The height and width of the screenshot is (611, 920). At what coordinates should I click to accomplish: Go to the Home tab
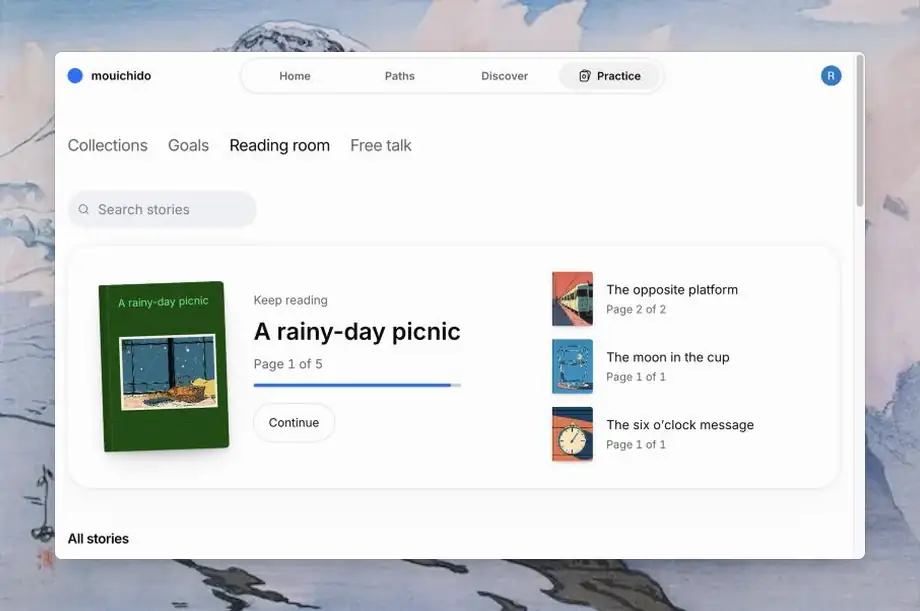click(x=295, y=76)
